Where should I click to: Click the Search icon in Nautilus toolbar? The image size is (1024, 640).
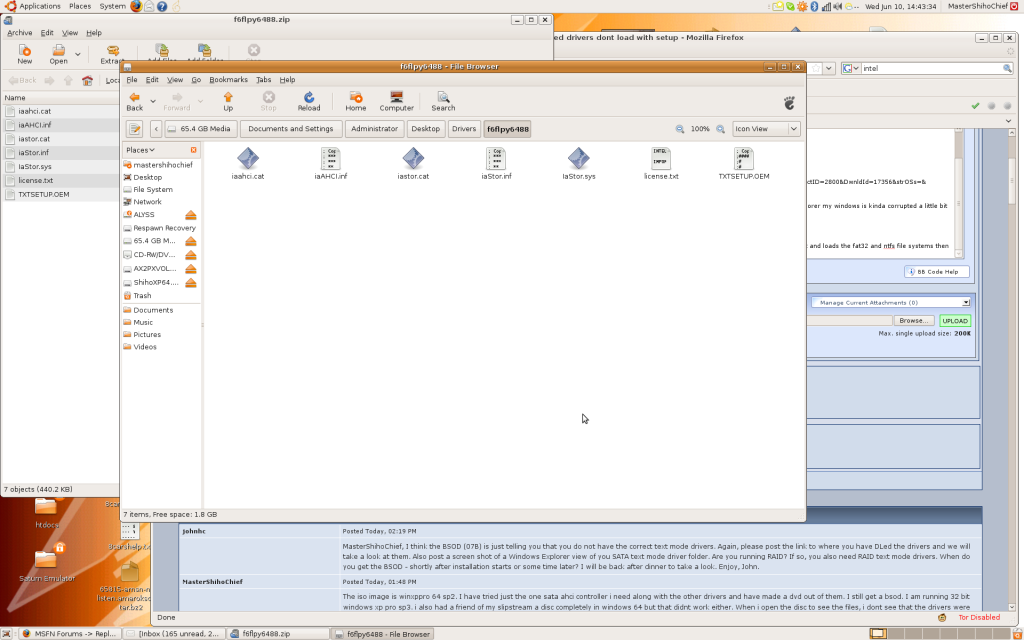[442, 100]
